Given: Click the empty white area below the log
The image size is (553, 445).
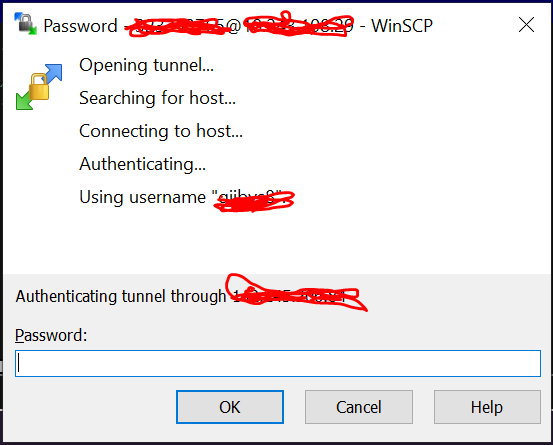Looking at the screenshot, I should point(278,243).
